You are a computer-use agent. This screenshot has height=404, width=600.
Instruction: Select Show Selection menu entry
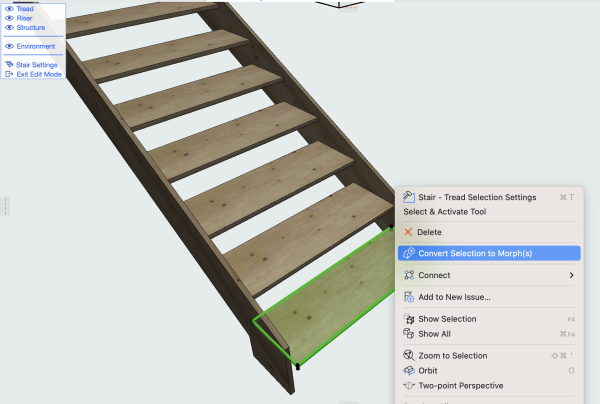447,319
